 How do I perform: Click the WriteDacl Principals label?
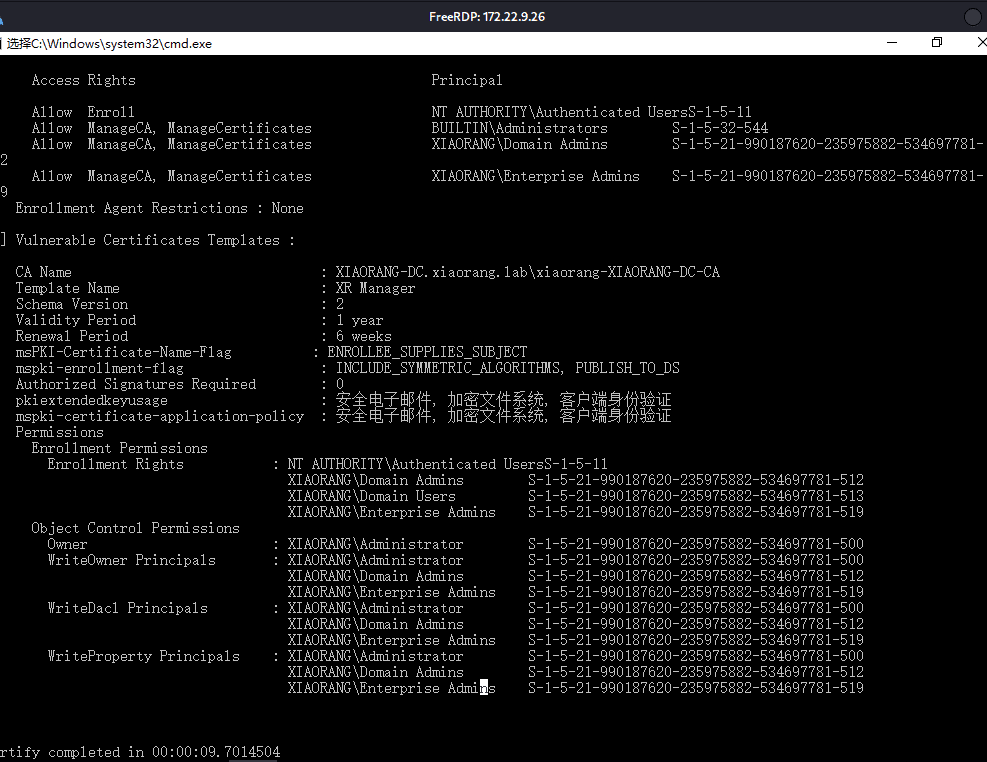[x=127, y=608]
